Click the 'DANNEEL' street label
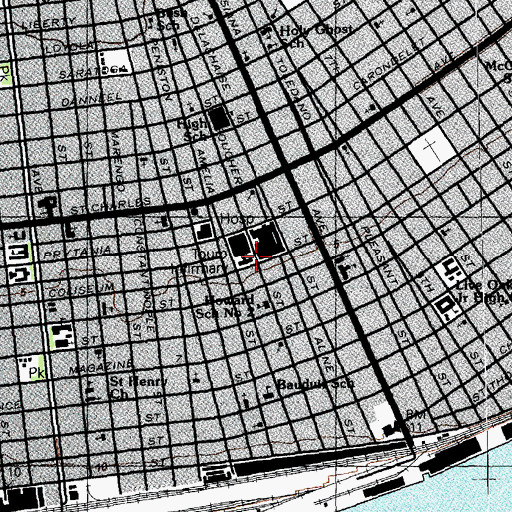Screen dimensions: 512x512 92,99
